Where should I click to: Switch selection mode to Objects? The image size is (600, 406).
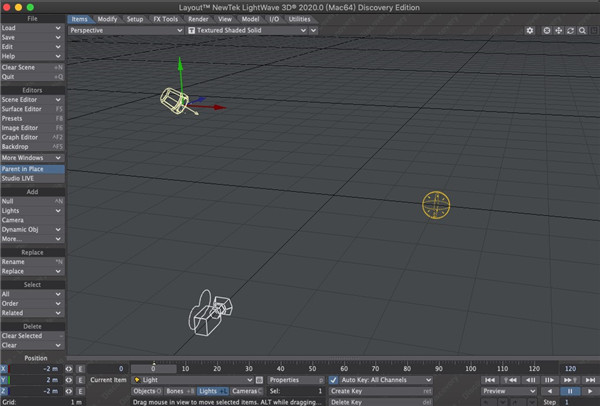tap(147, 391)
